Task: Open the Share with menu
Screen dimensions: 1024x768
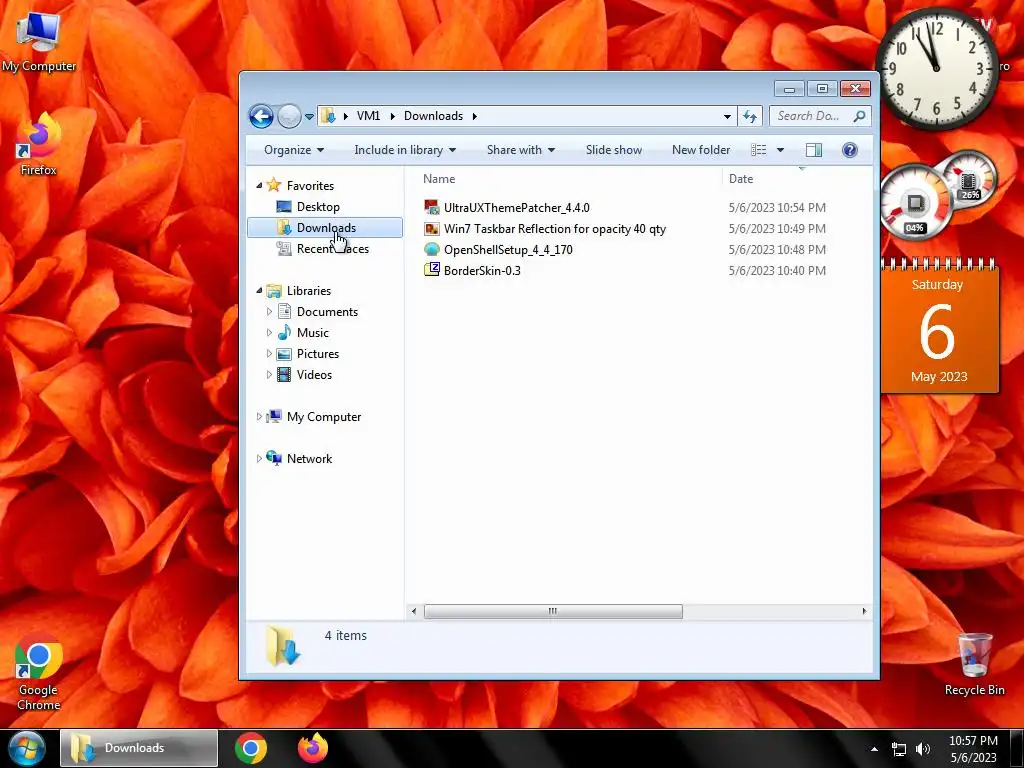Action: click(x=520, y=150)
